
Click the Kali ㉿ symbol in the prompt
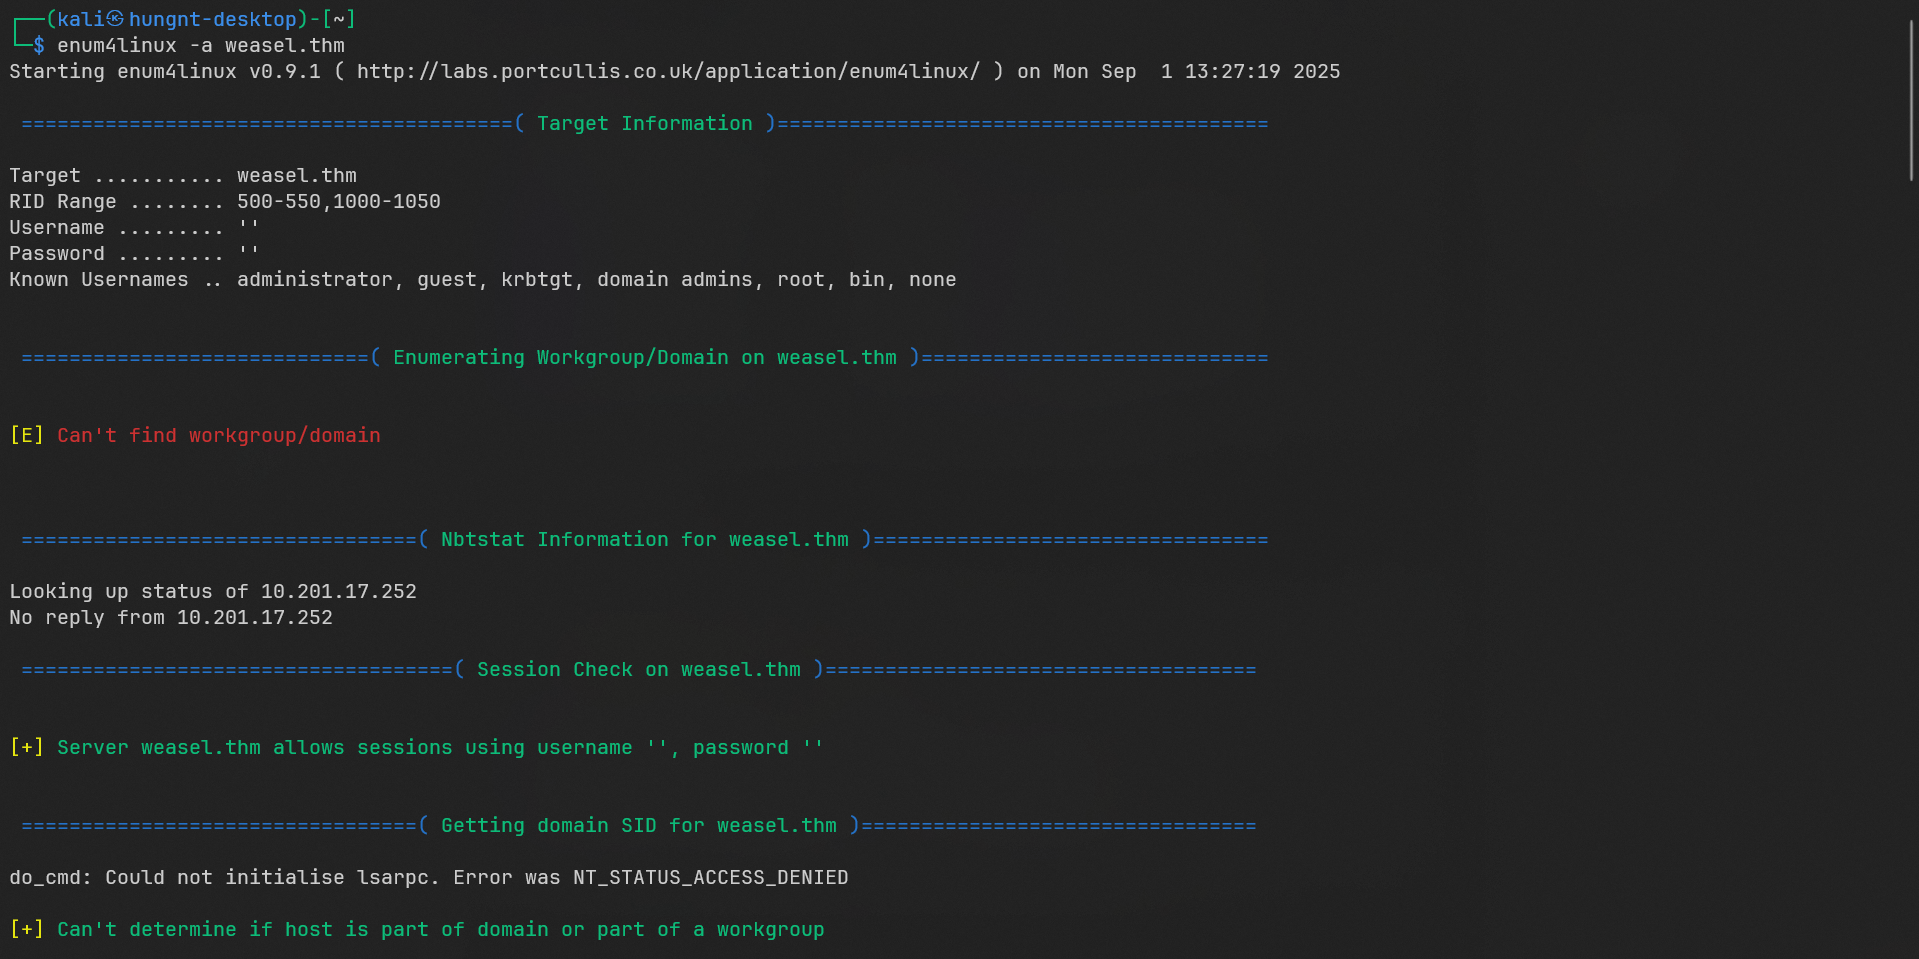tap(115, 19)
